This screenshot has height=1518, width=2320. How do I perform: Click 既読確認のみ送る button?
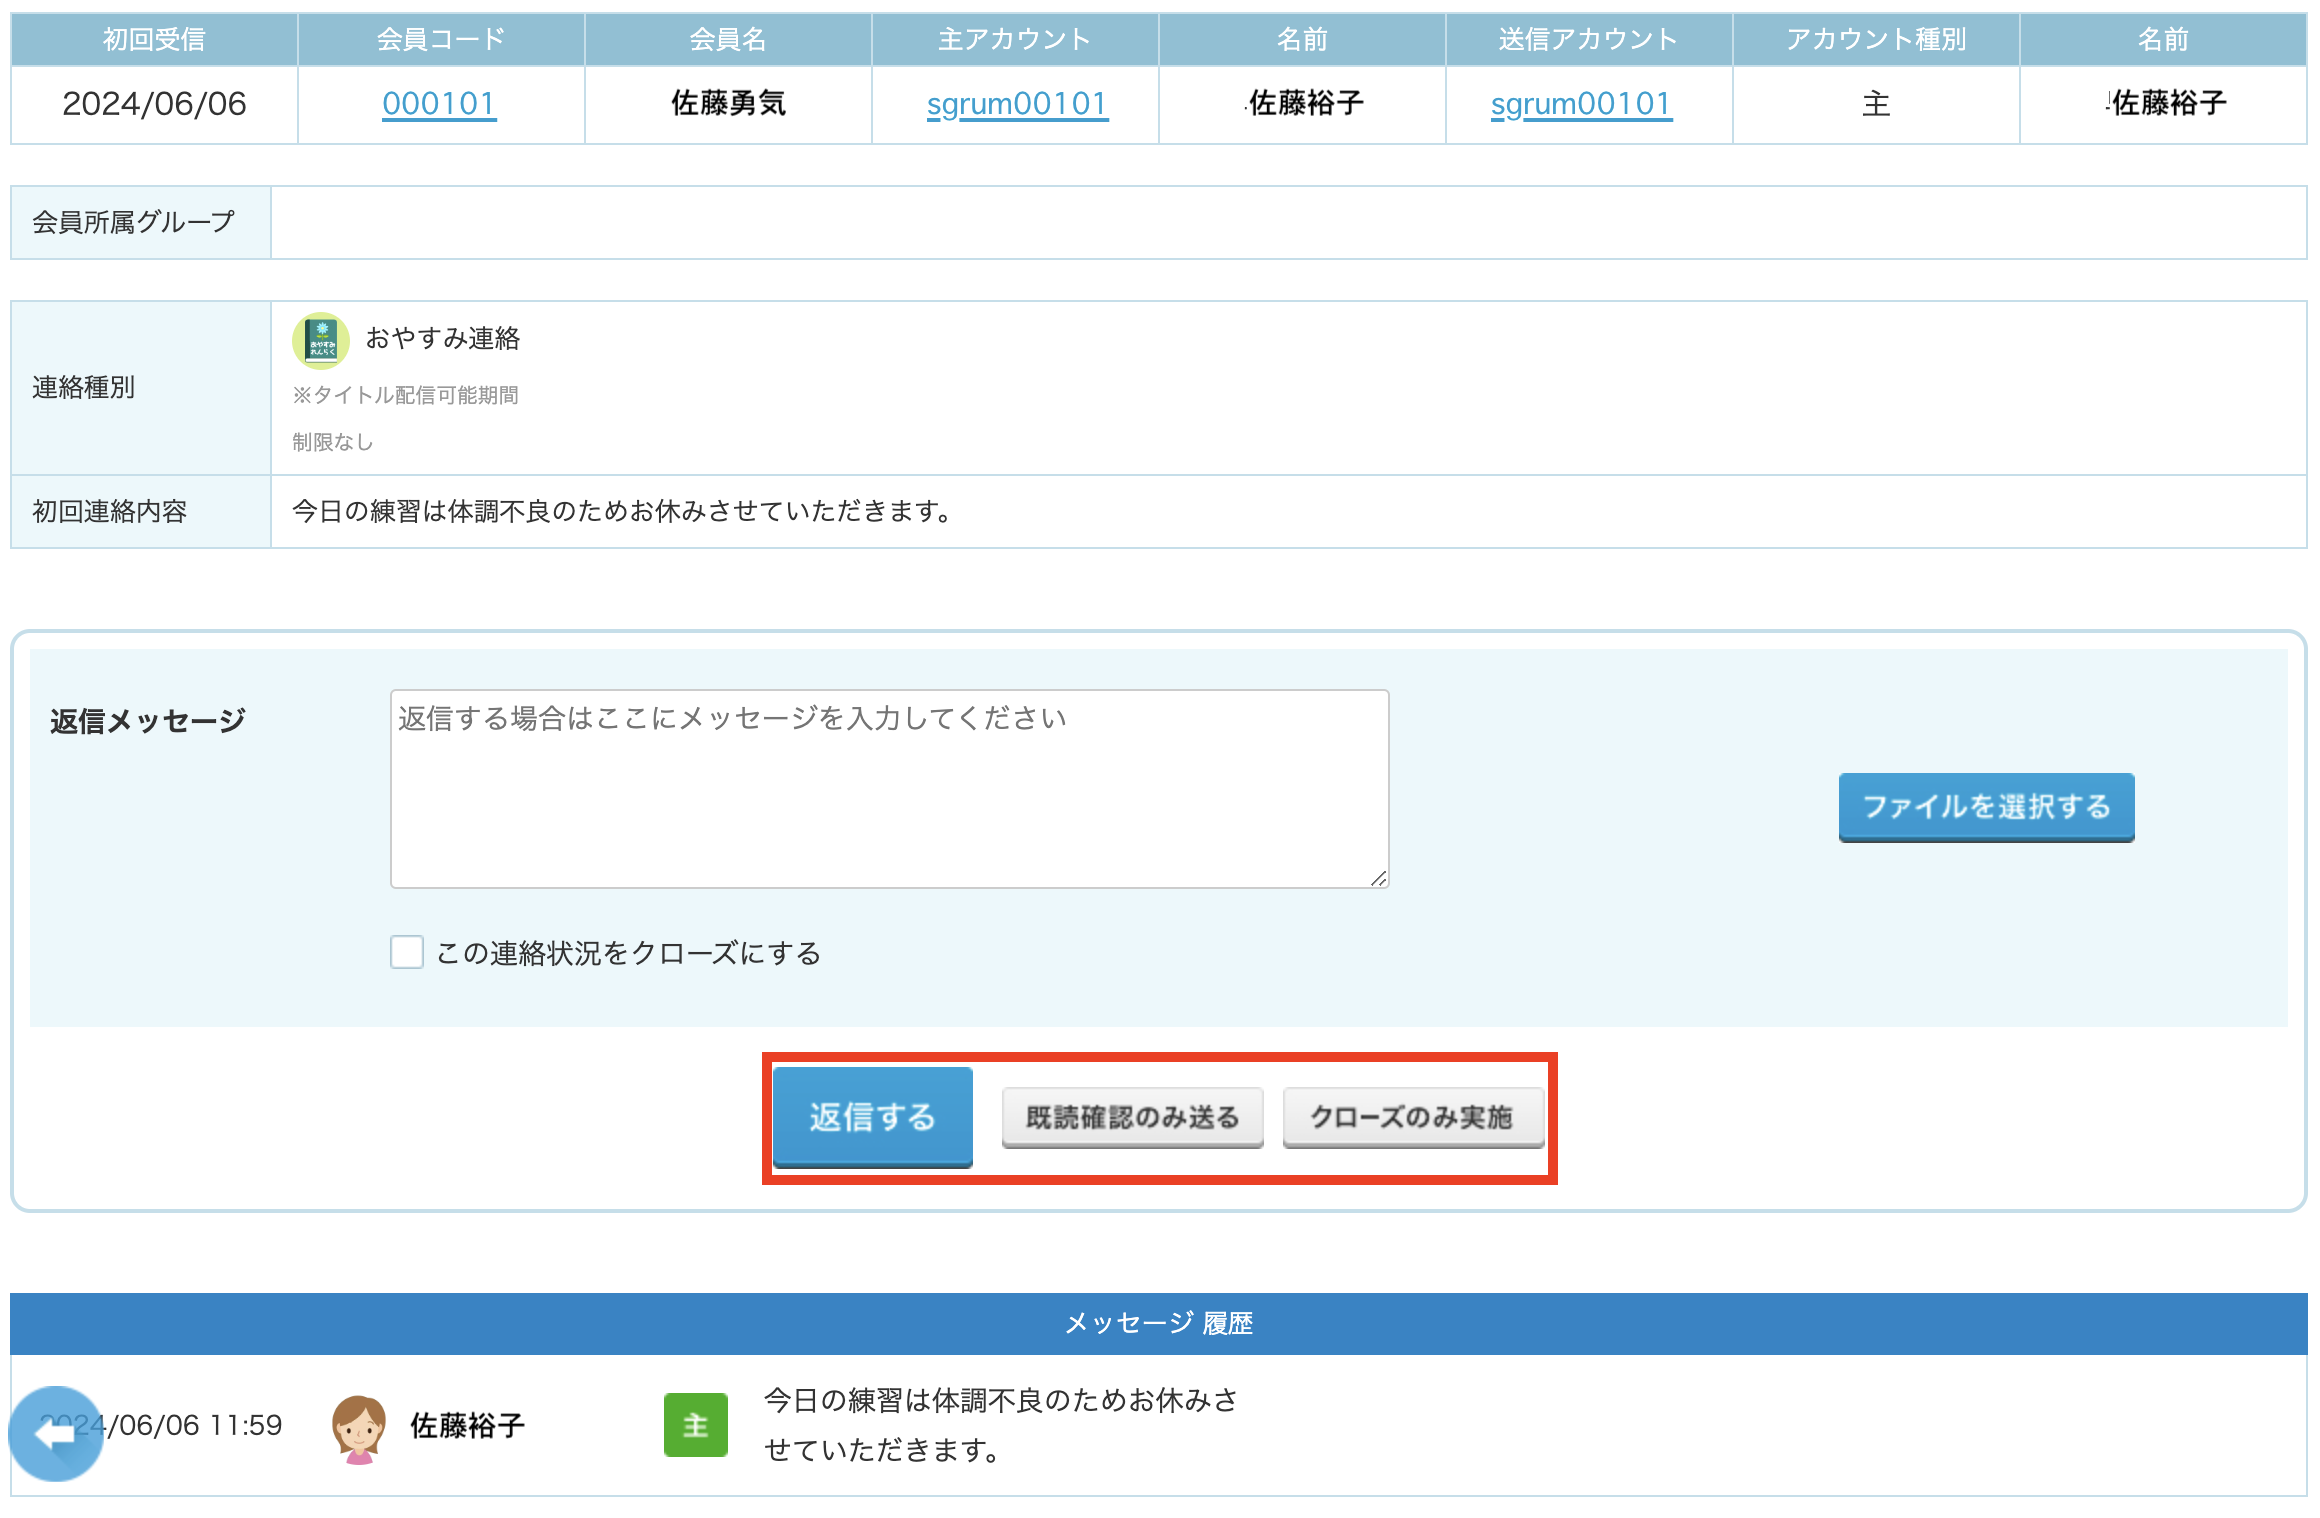pyautogui.click(x=1132, y=1117)
